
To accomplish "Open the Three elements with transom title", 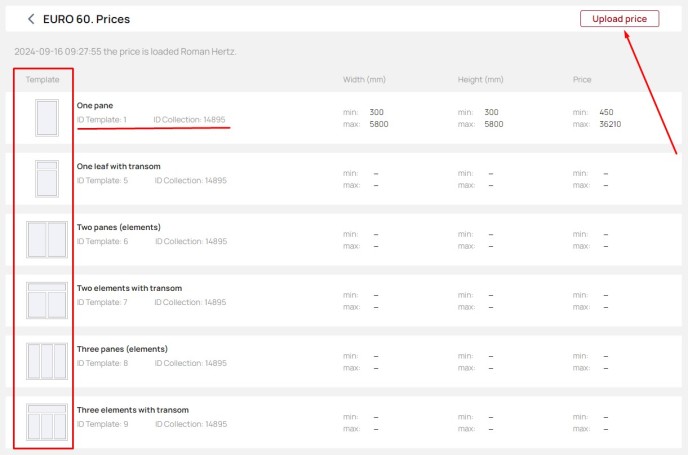I will (133, 410).
